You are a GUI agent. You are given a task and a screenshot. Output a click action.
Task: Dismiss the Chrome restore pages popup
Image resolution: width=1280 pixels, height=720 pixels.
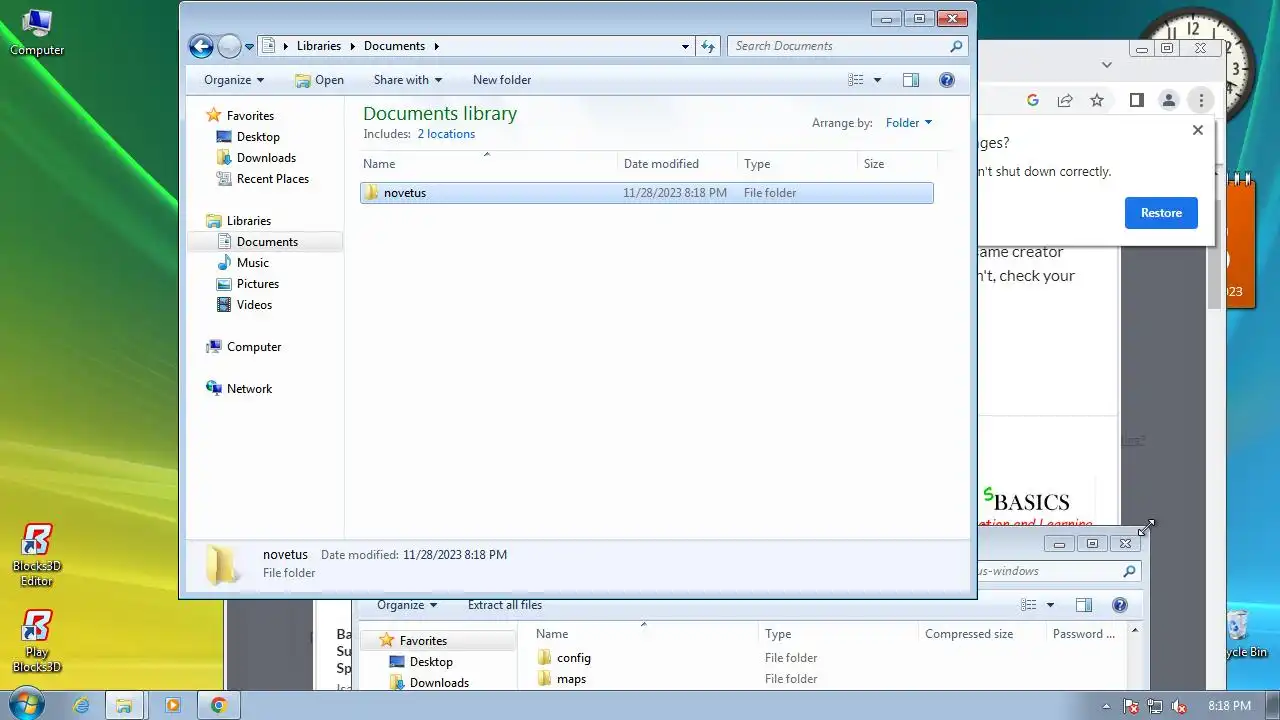(1198, 130)
